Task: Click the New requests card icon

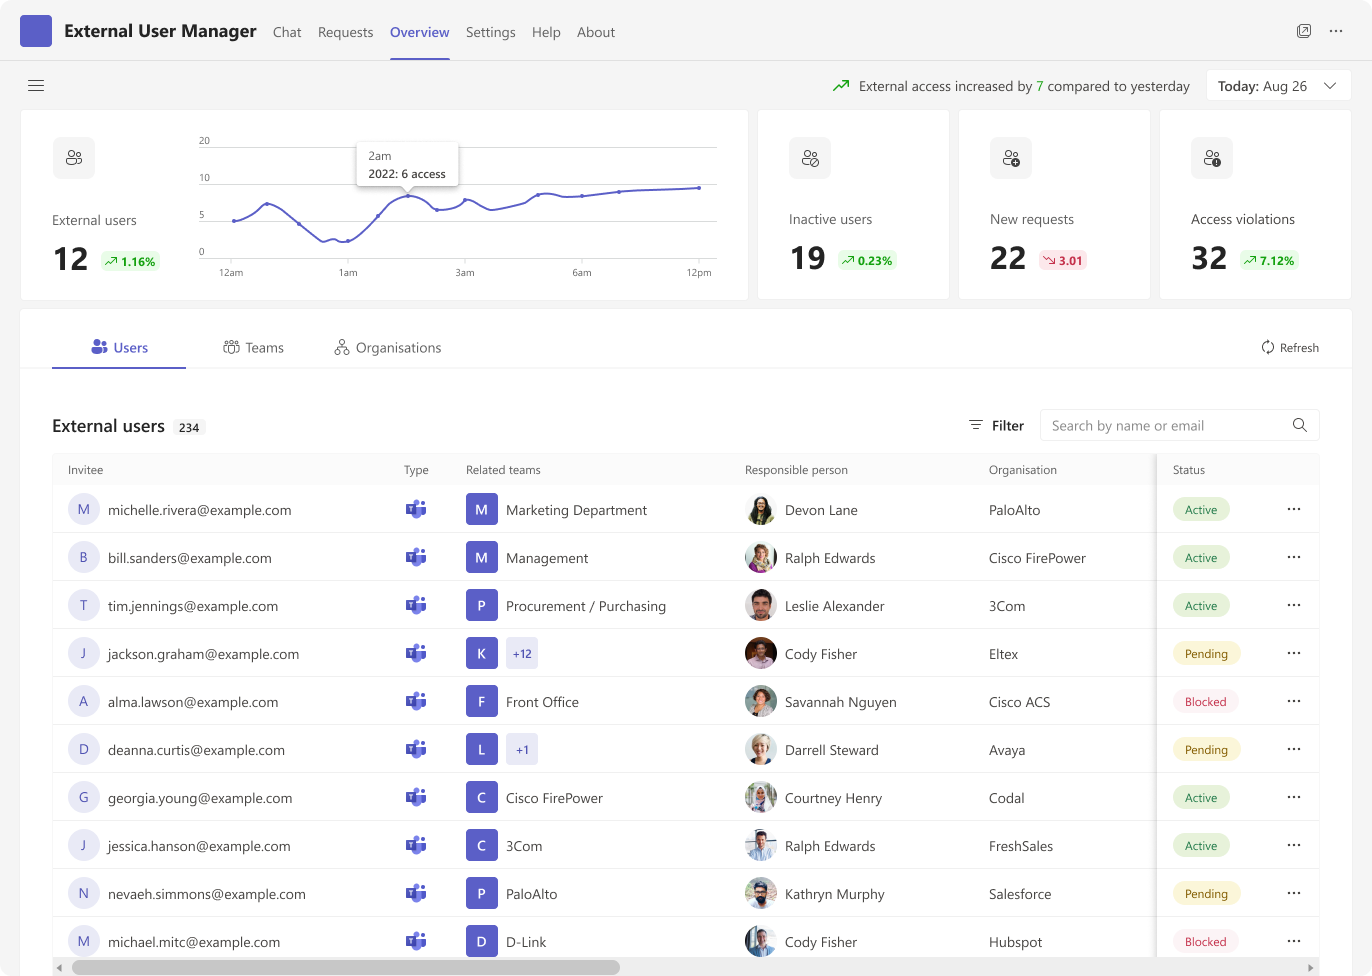Action: click(1011, 158)
